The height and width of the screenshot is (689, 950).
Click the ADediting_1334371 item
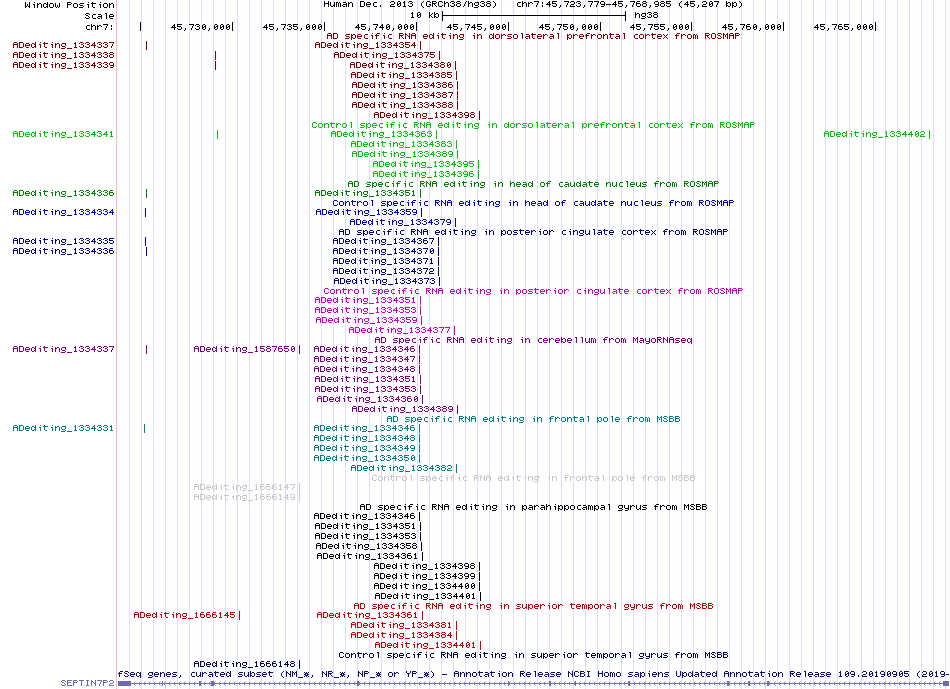click(x=384, y=261)
